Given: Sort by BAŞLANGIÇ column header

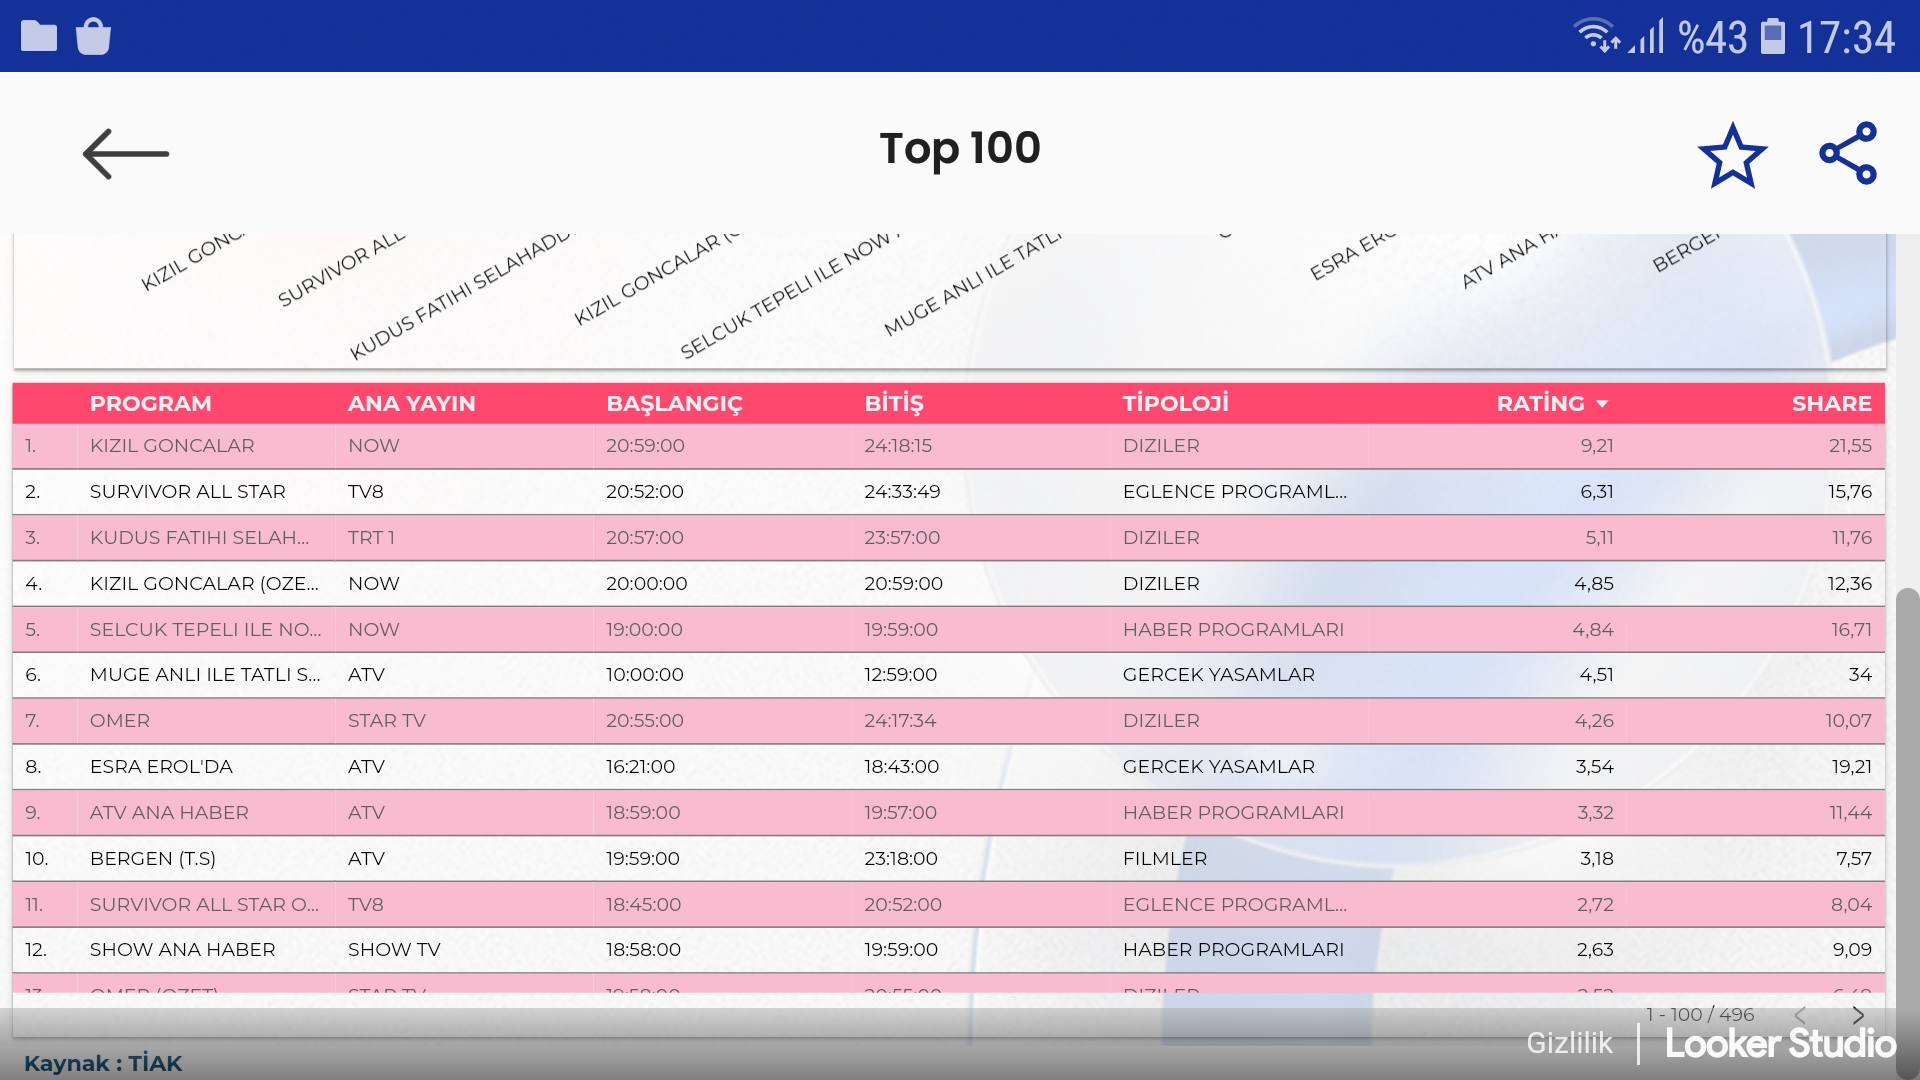Looking at the screenshot, I should point(674,404).
